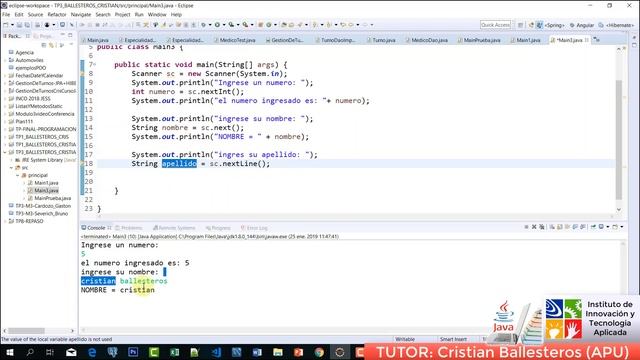Screen dimensions: 640x360
Task: Click the Save All icon in toolbar
Action: click(x=27, y=25)
